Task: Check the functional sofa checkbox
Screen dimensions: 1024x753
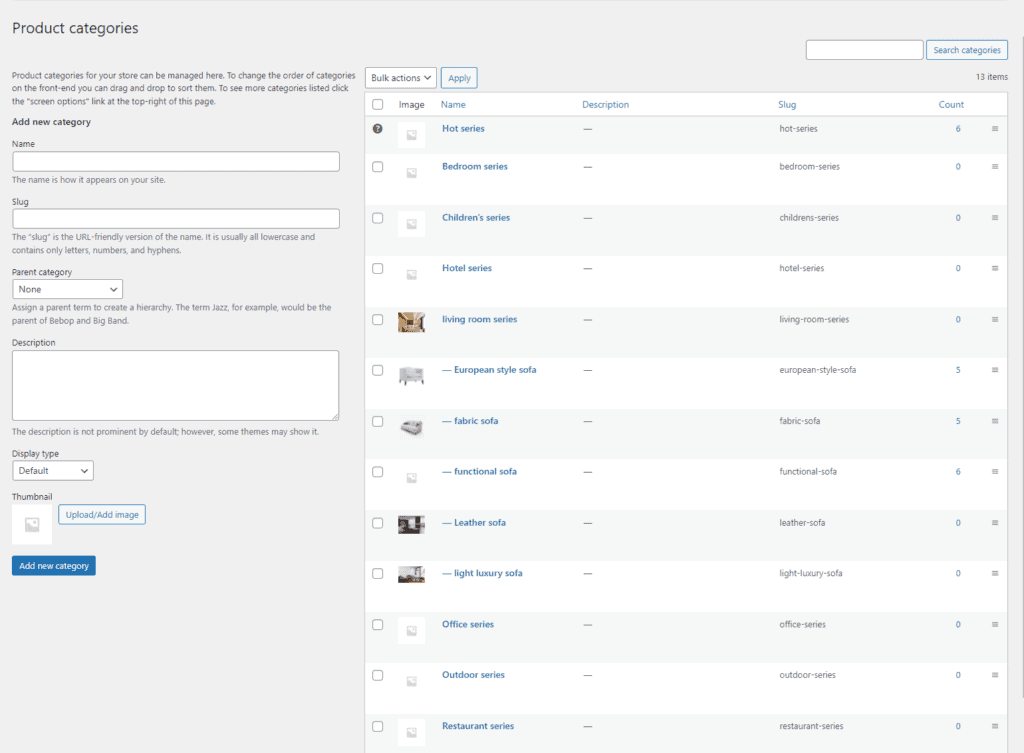Action: point(377,472)
